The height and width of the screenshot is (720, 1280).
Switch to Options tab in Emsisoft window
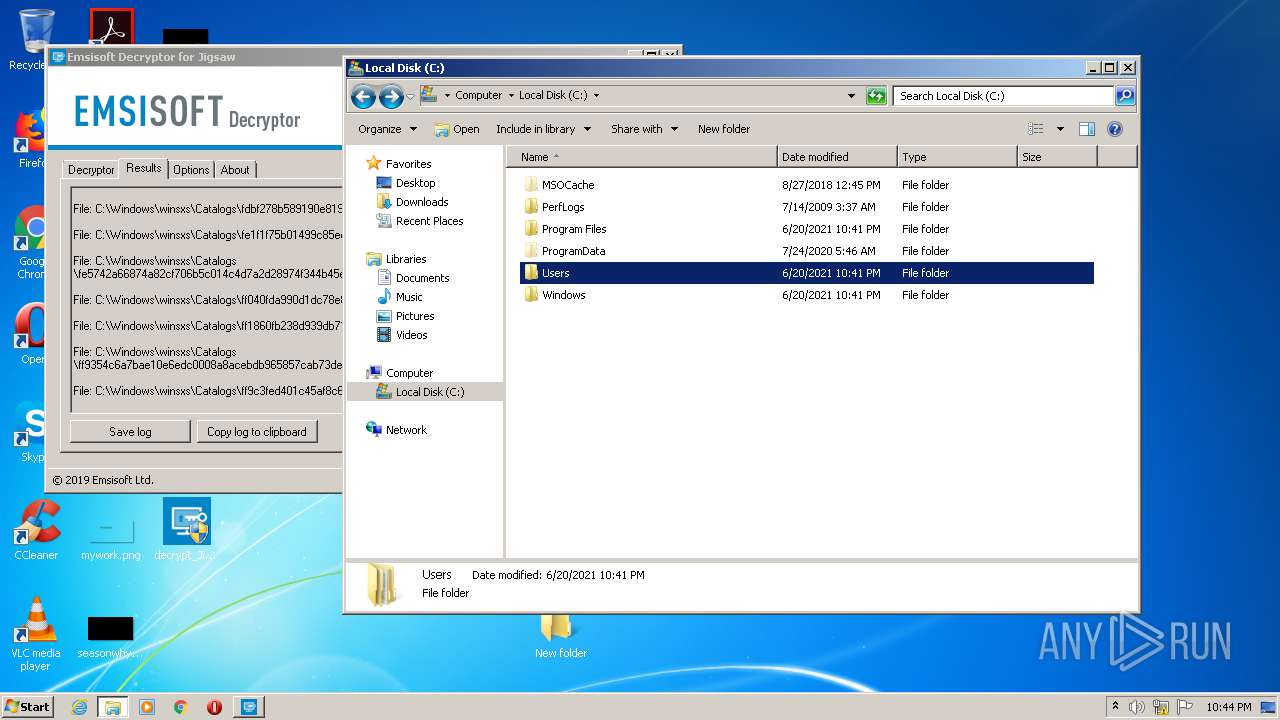[x=191, y=170]
